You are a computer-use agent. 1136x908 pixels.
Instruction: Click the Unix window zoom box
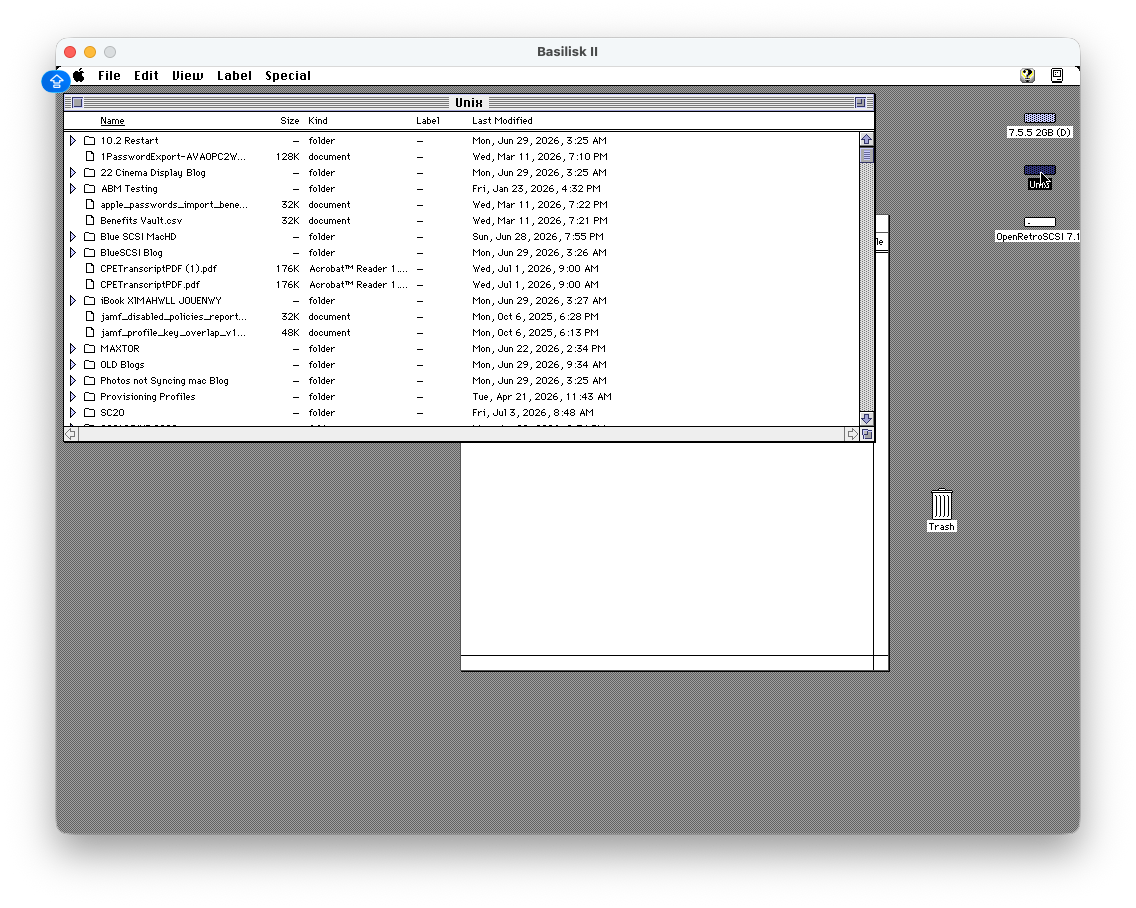pyautogui.click(x=860, y=103)
